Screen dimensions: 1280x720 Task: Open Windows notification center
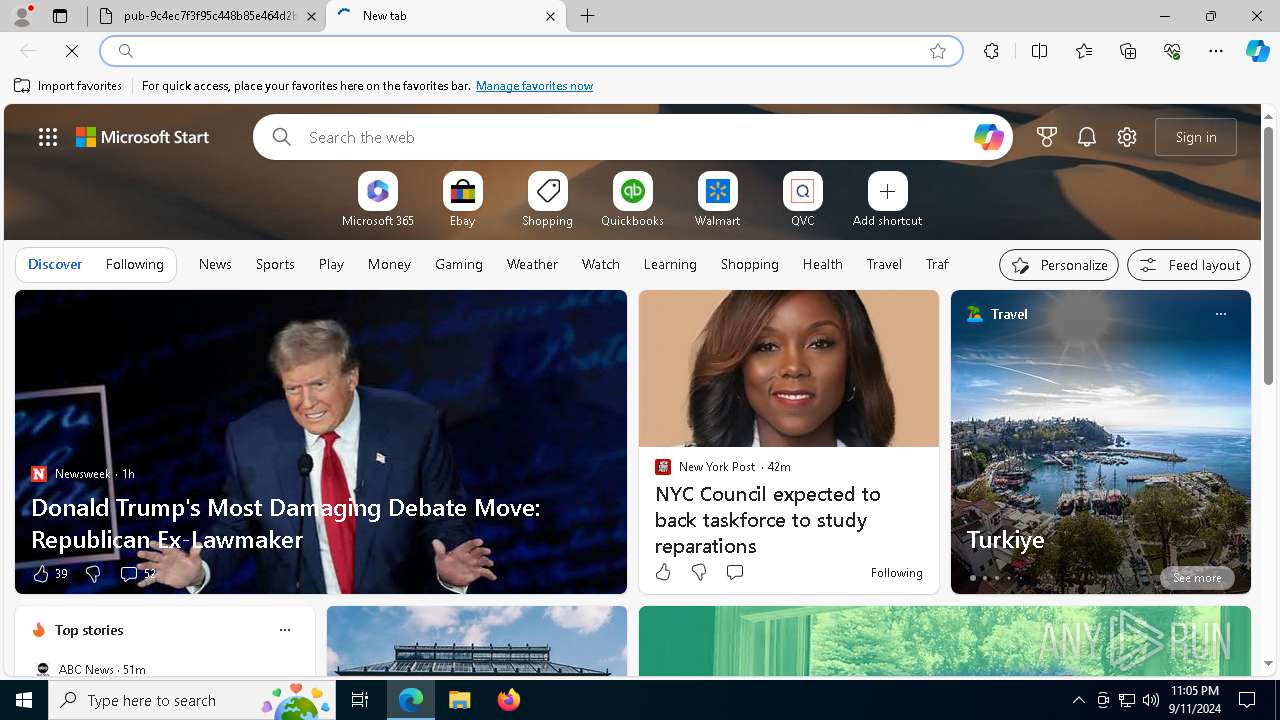coord(1247,700)
